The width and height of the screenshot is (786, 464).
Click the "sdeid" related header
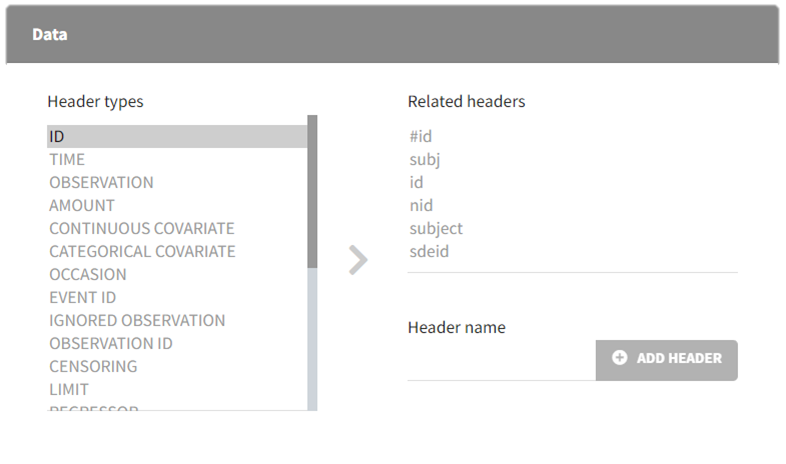click(x=429, y=252)
